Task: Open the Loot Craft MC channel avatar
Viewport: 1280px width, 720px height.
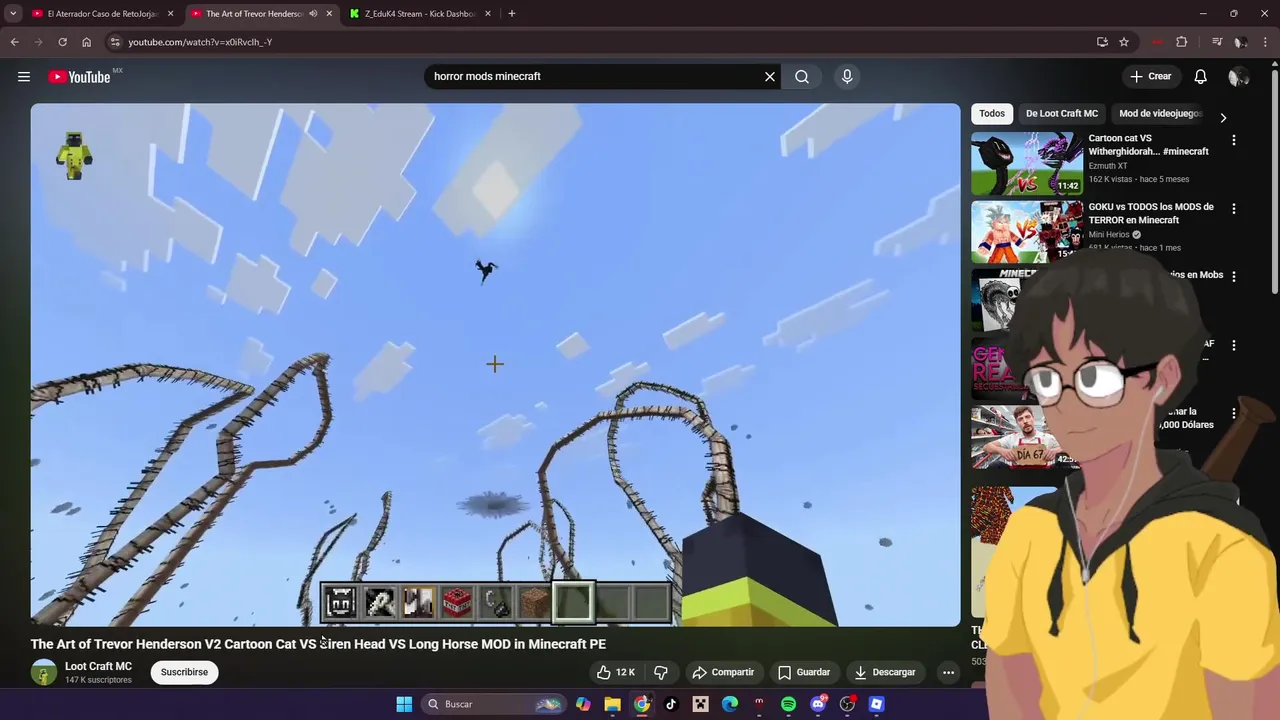Action: pos(43,673)
